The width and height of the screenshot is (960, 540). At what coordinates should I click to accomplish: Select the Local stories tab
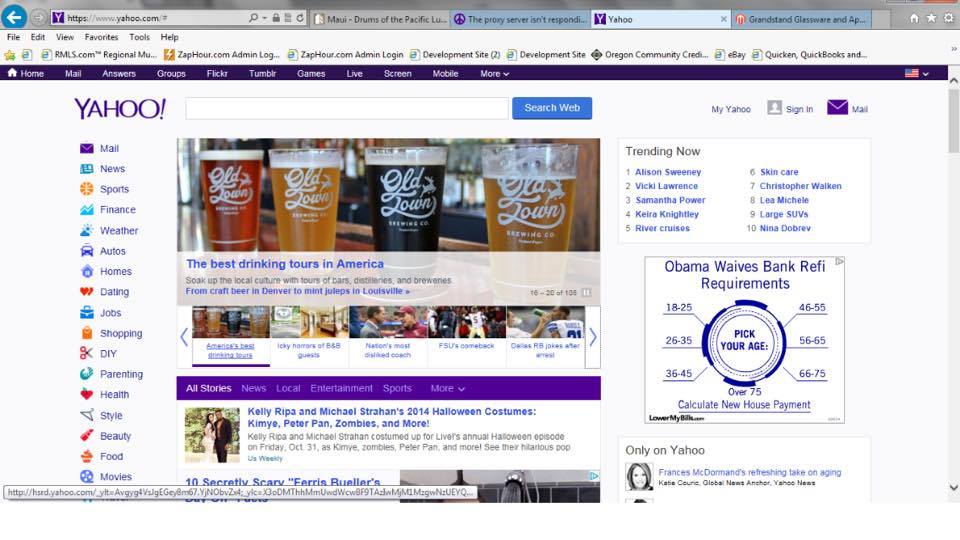coord(288,388)
